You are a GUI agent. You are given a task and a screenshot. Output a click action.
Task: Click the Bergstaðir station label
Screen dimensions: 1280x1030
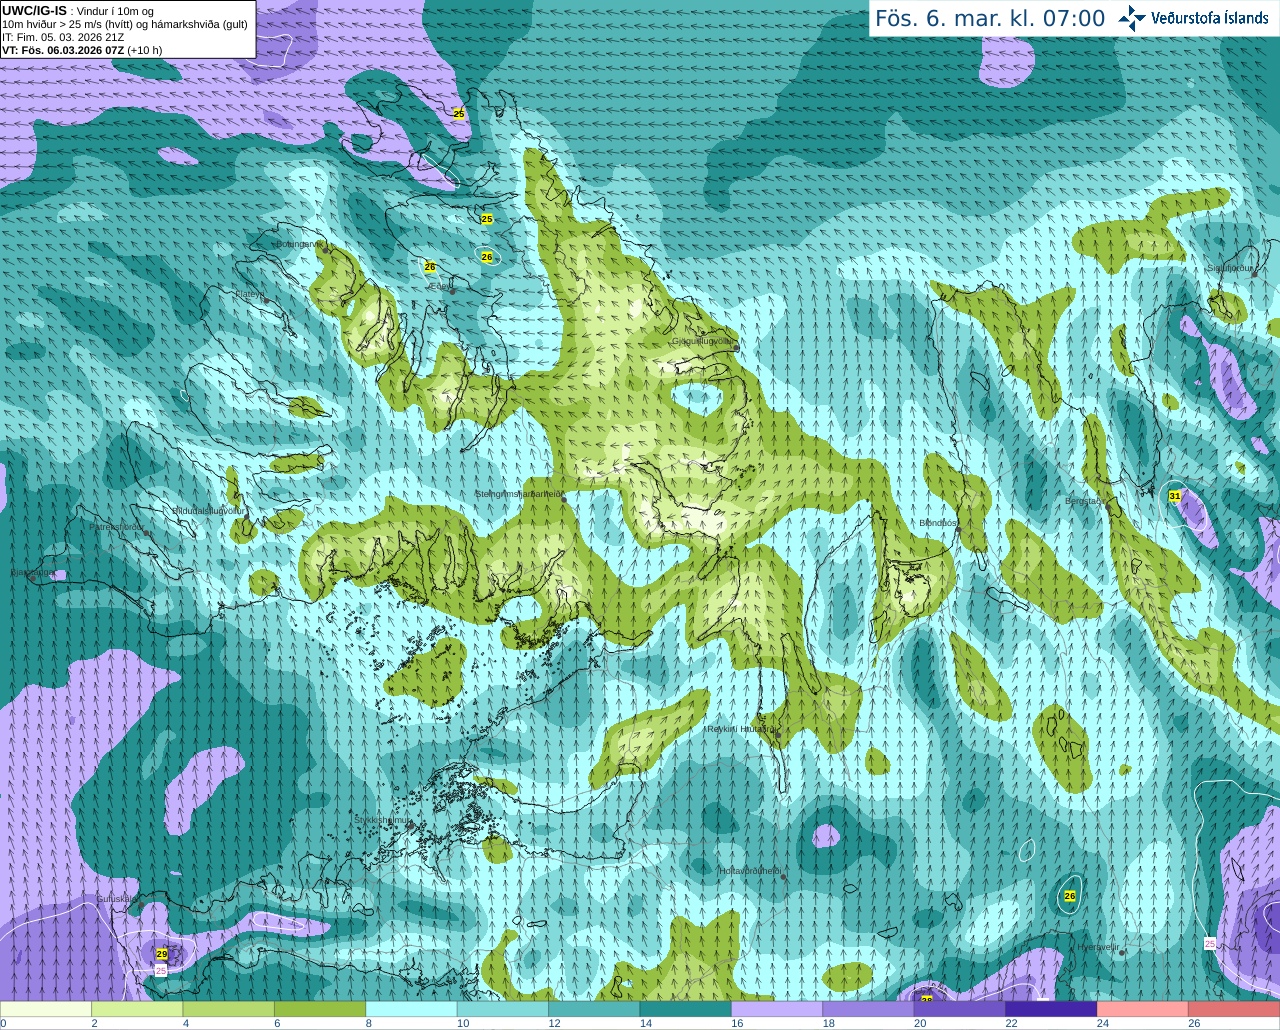[x=1084, y=501]
